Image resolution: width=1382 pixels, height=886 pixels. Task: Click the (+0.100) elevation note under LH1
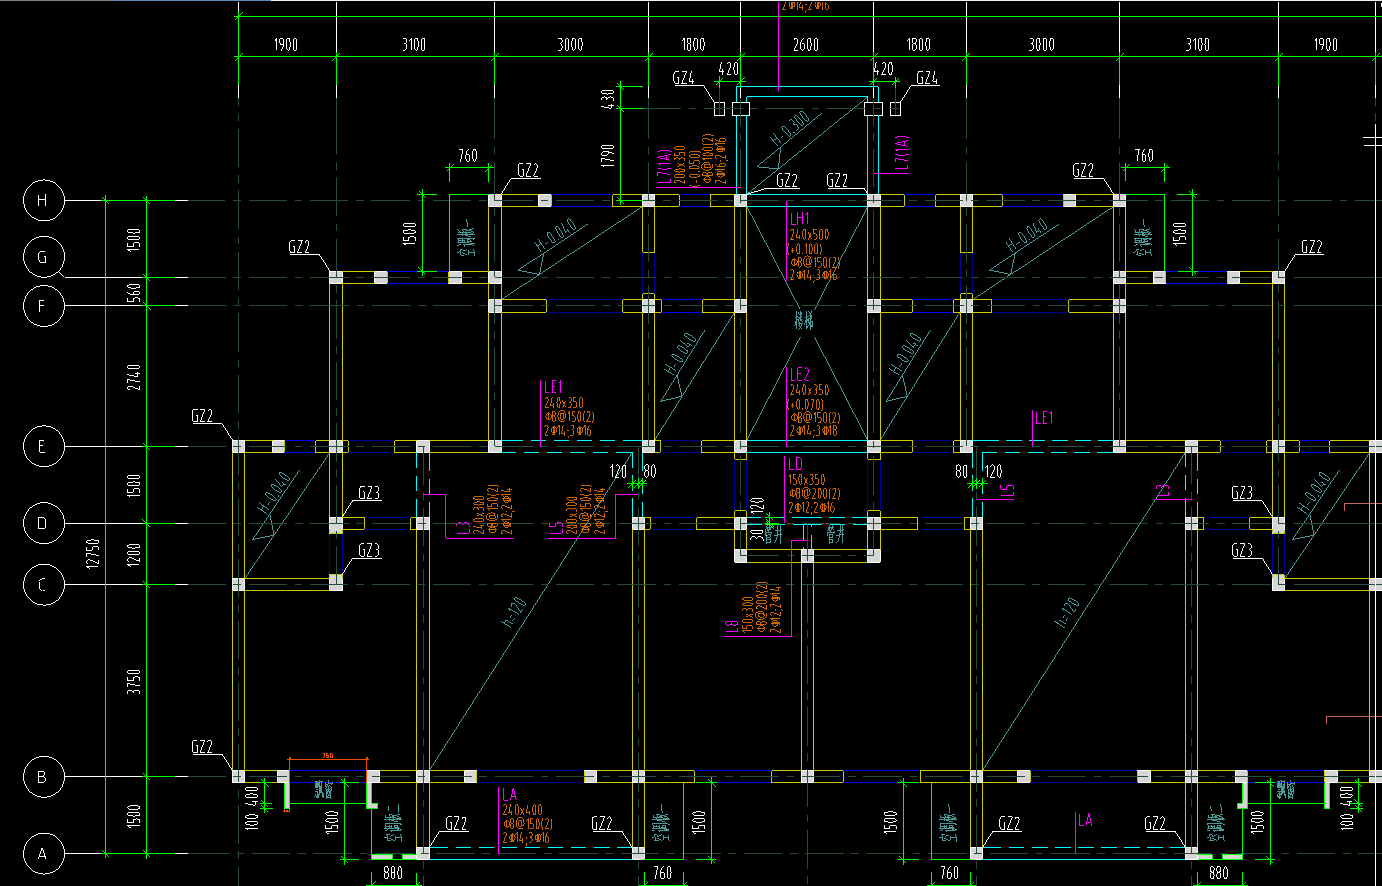[x=806, y=249]
